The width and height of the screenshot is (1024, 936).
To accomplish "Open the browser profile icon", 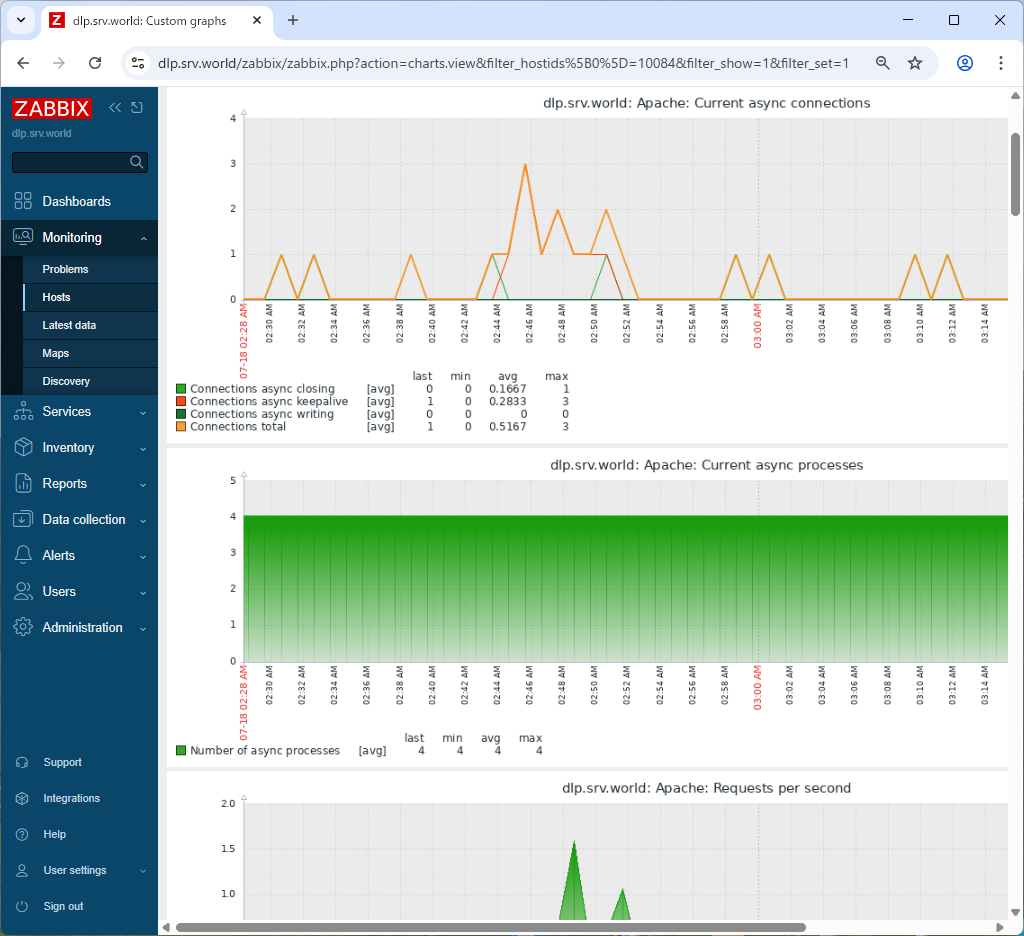I will [965, 63].
